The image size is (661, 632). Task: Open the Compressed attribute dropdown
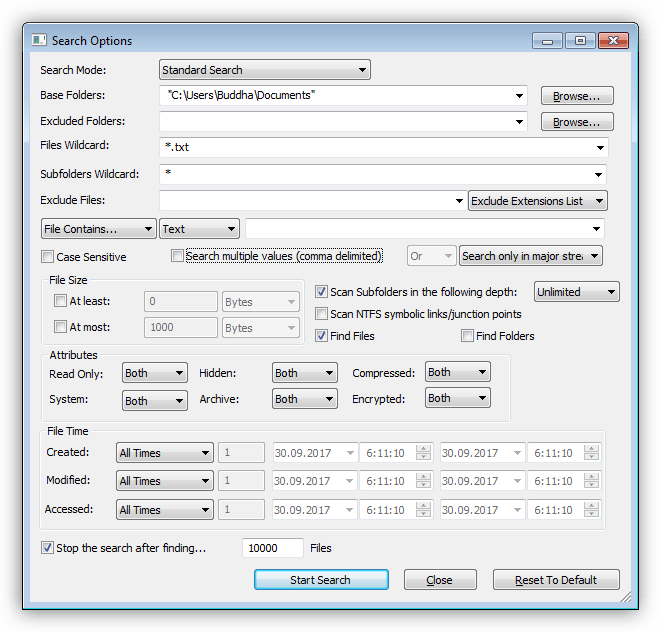tap(458, 372)
